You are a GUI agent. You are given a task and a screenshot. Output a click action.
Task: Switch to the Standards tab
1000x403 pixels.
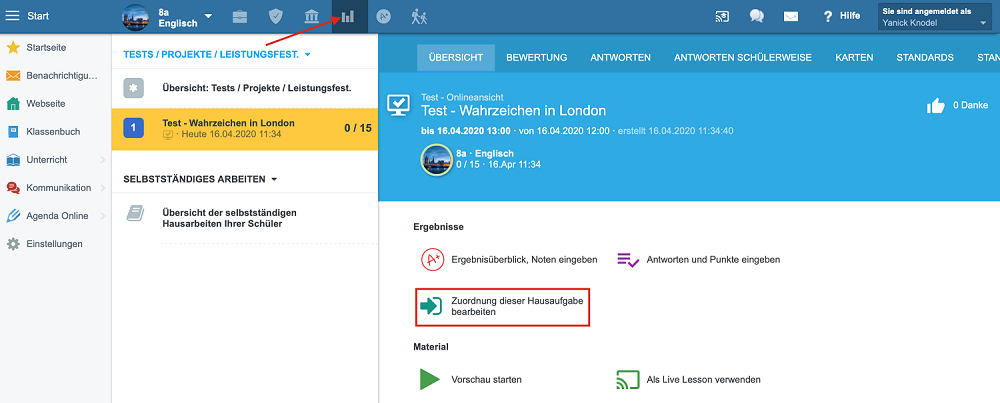[x=925, y=57]
